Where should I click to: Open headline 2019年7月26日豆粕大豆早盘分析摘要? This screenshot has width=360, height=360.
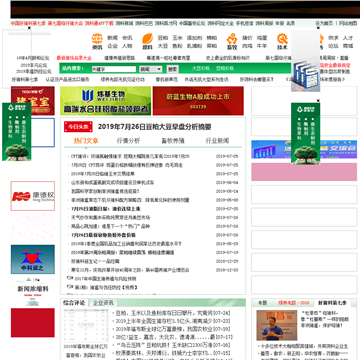[x=155, y=127]
